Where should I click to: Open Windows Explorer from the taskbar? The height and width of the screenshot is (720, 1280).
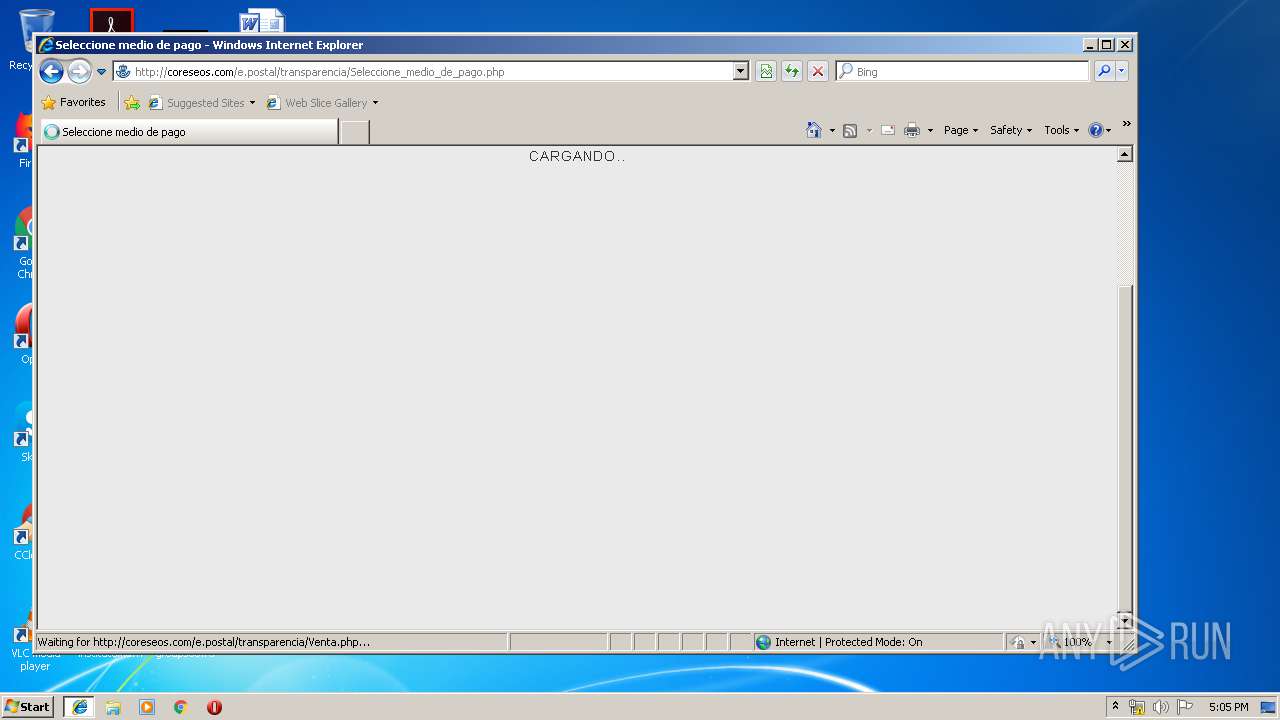click(113, 707)
